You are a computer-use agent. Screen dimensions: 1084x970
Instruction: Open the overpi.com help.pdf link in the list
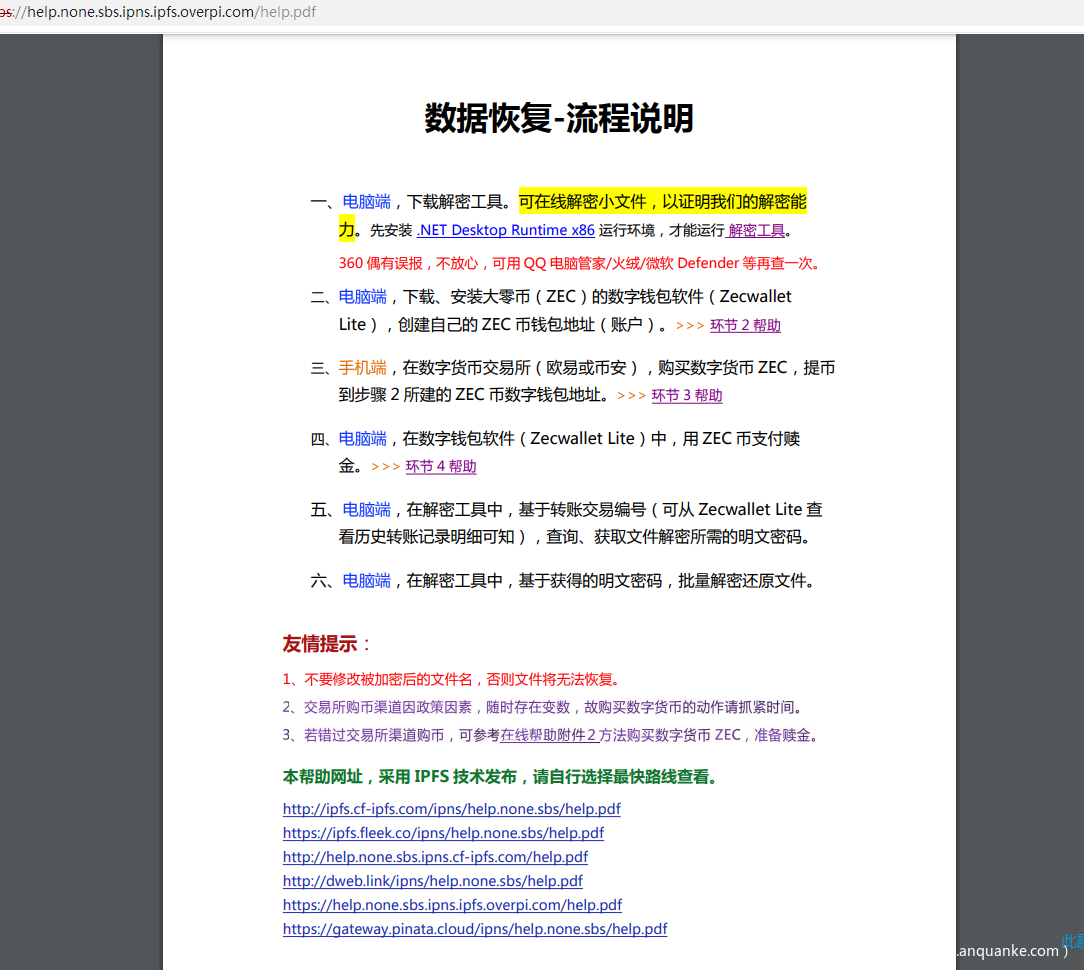(452, 905)
